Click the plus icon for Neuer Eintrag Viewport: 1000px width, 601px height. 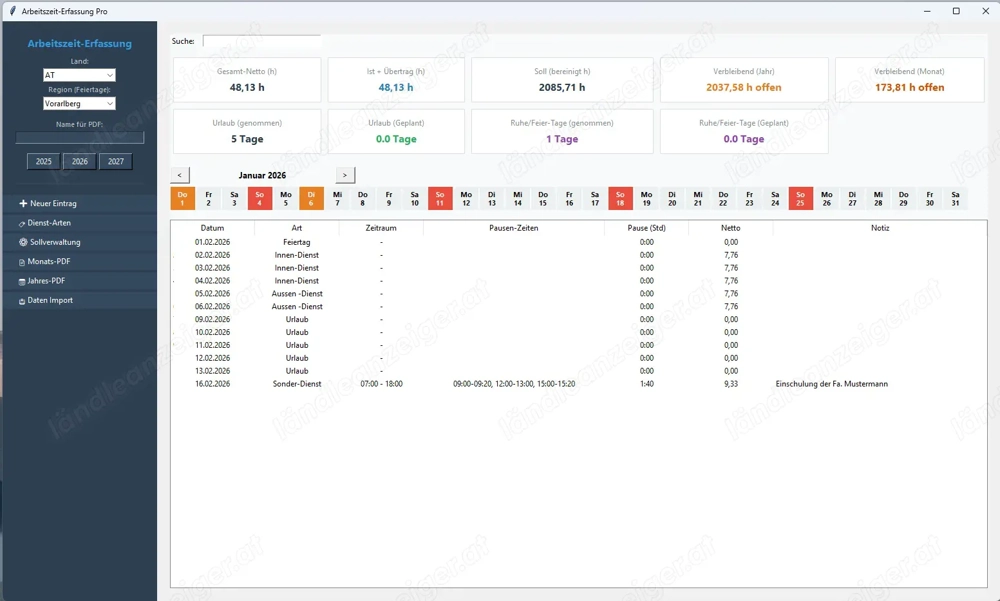(x=23, y=204)
